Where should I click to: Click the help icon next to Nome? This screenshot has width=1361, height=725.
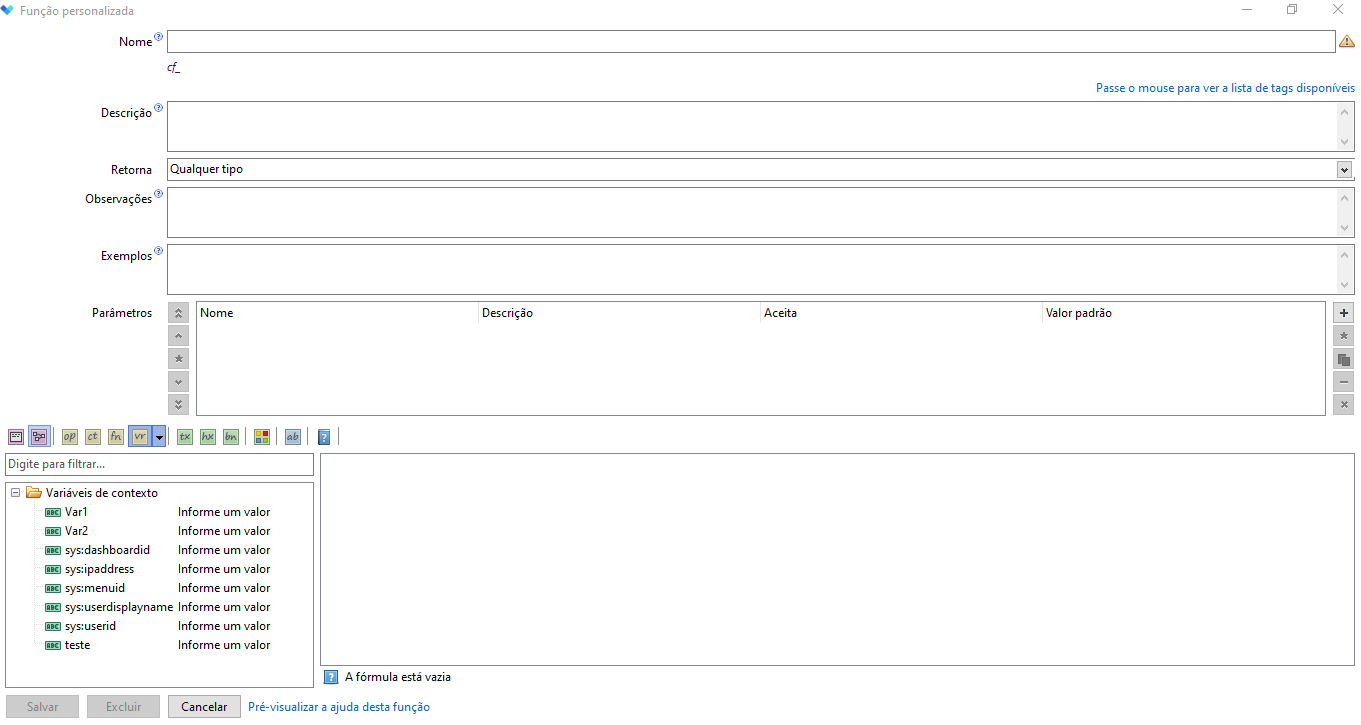click(158, 37)
